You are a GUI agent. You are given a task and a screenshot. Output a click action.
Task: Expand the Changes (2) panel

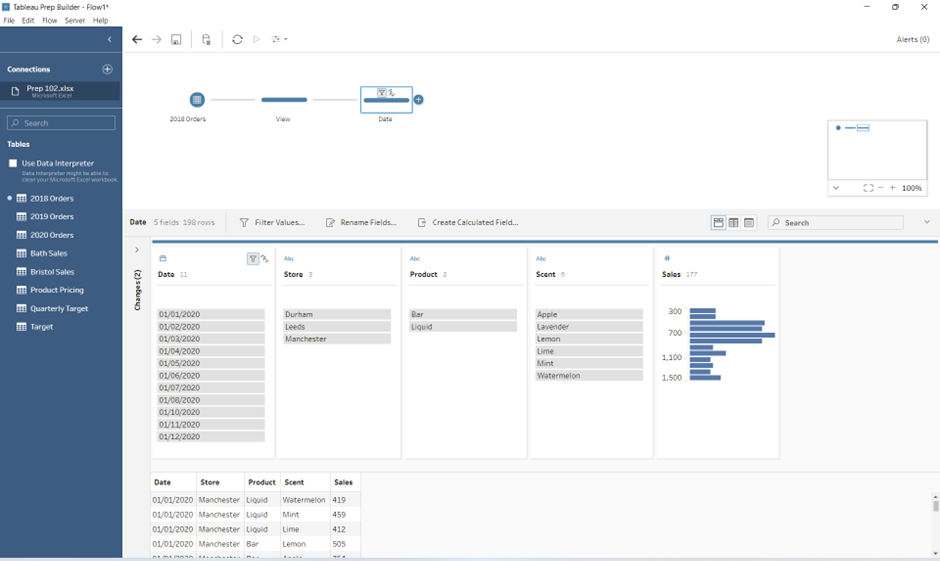[137, 250]
